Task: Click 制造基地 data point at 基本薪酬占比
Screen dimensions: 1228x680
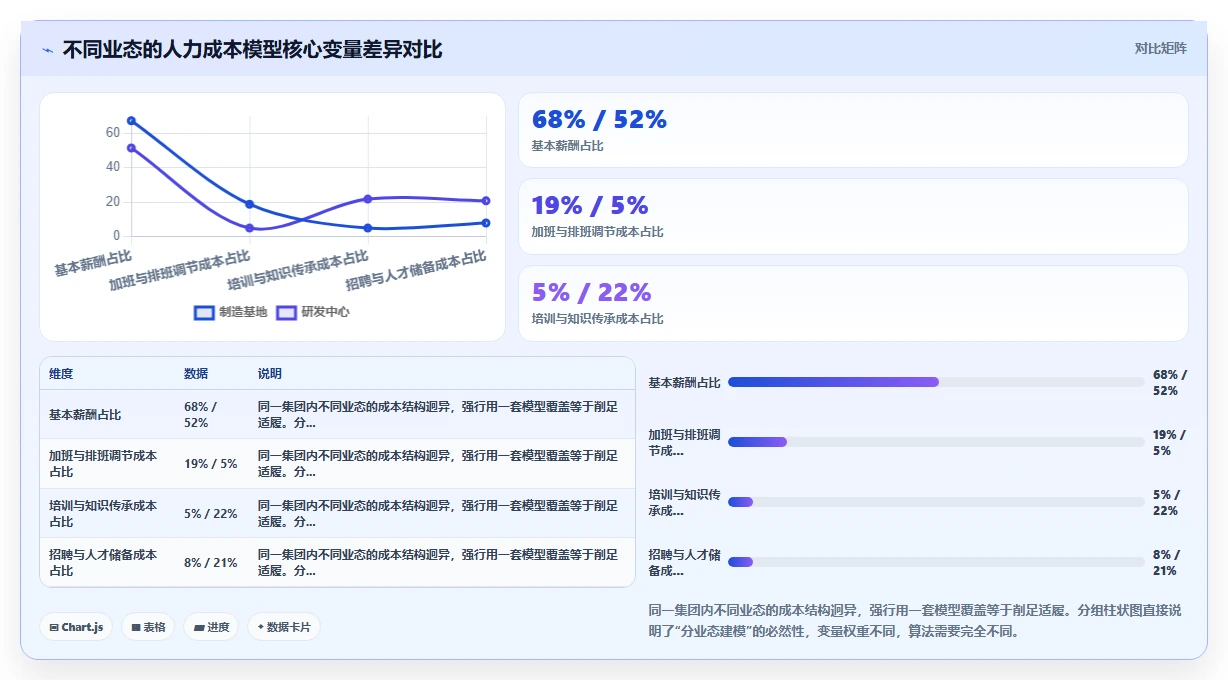Action: click(x=131, y=121)
